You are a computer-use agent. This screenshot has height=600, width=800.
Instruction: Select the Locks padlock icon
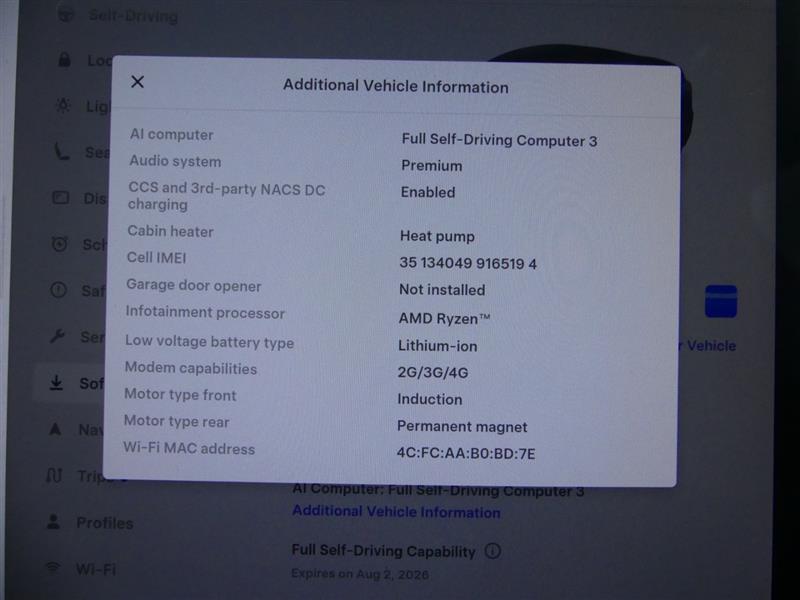click(64, 59)
